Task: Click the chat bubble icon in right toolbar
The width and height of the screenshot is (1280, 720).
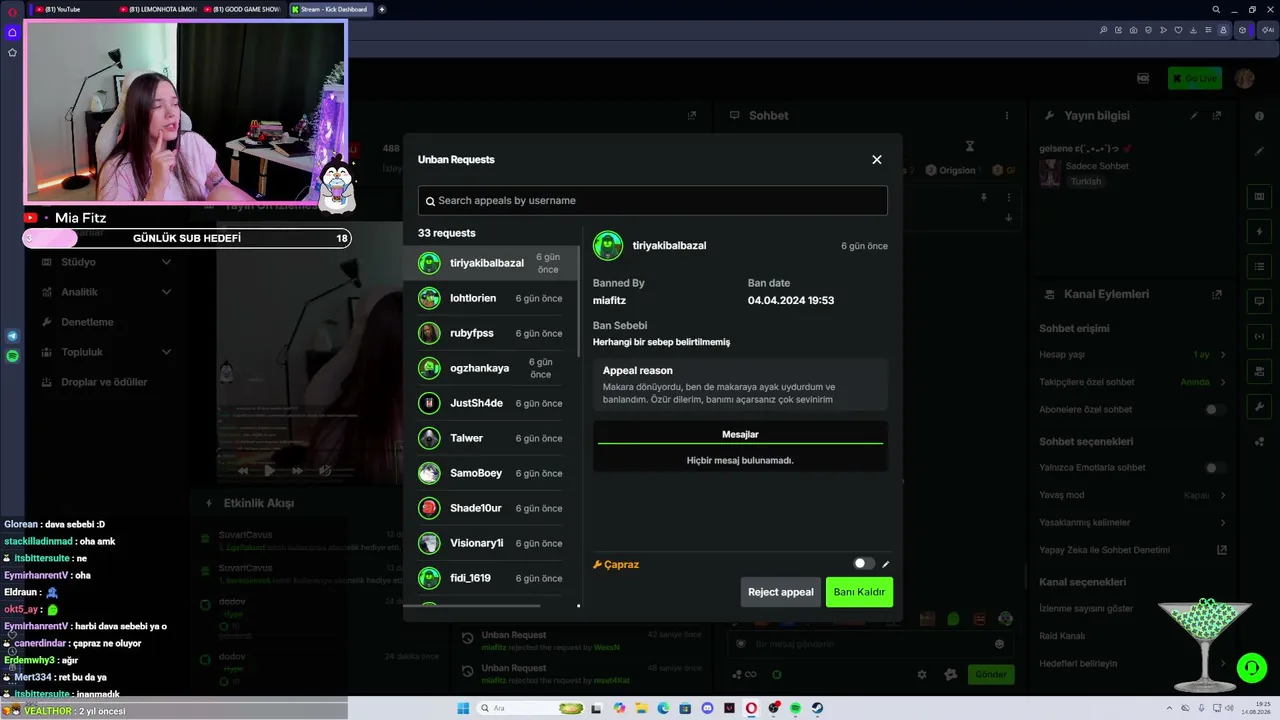Action: pos(1259,301)
